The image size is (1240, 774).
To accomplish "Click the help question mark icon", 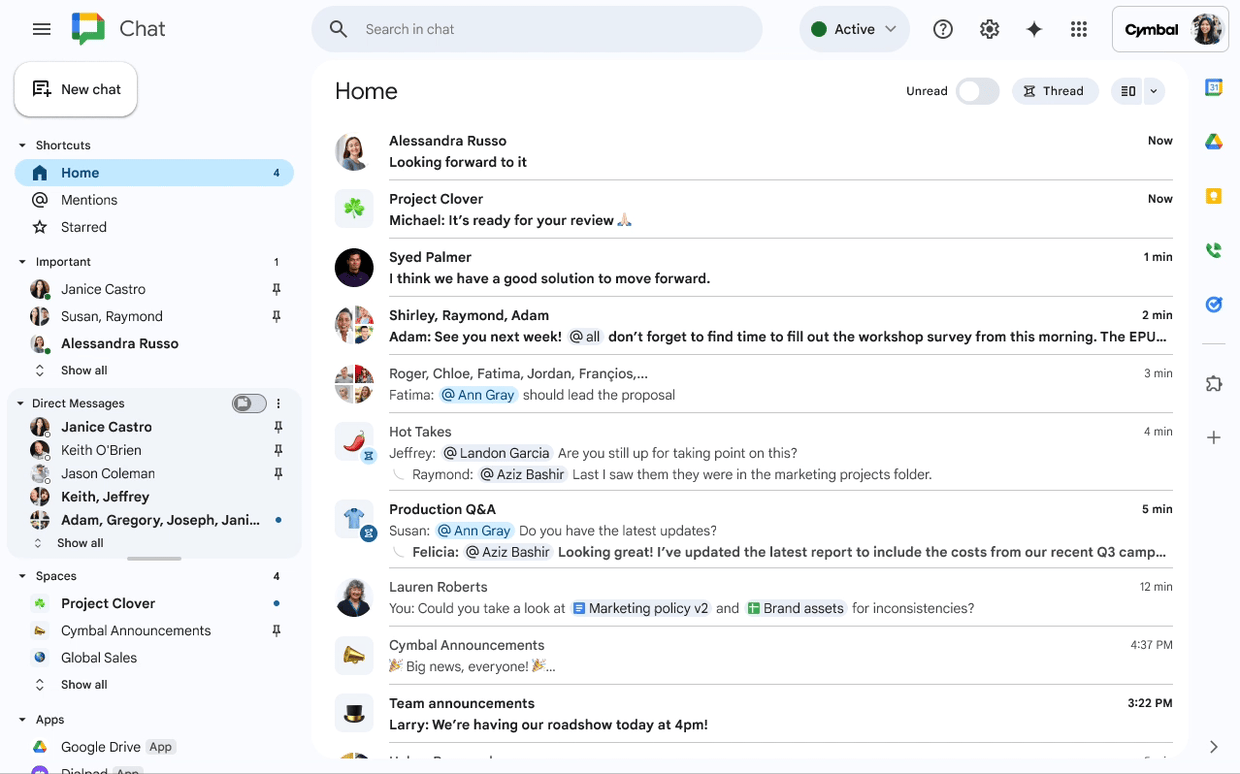I will point(942,29).
